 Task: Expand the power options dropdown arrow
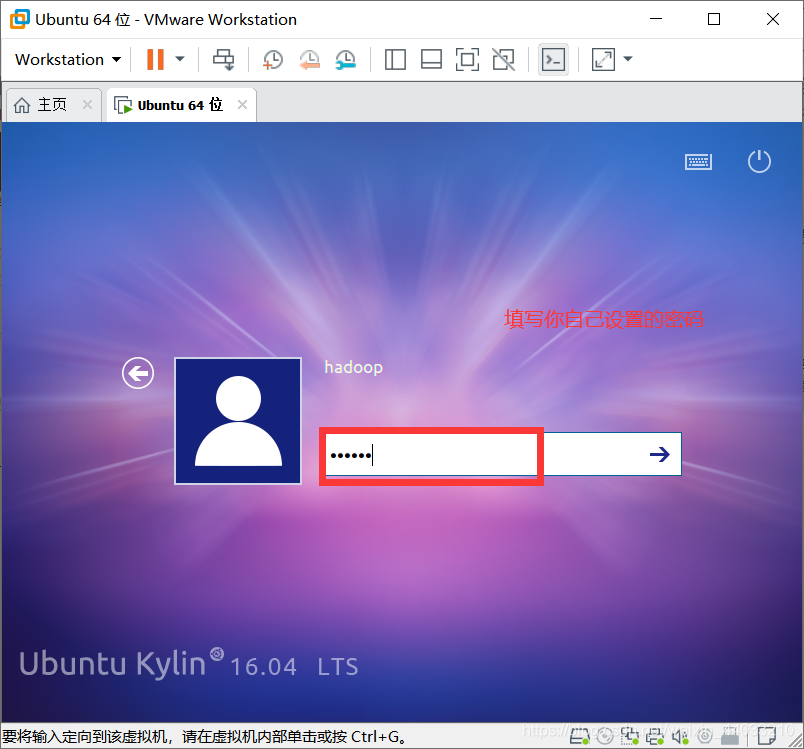180,59
